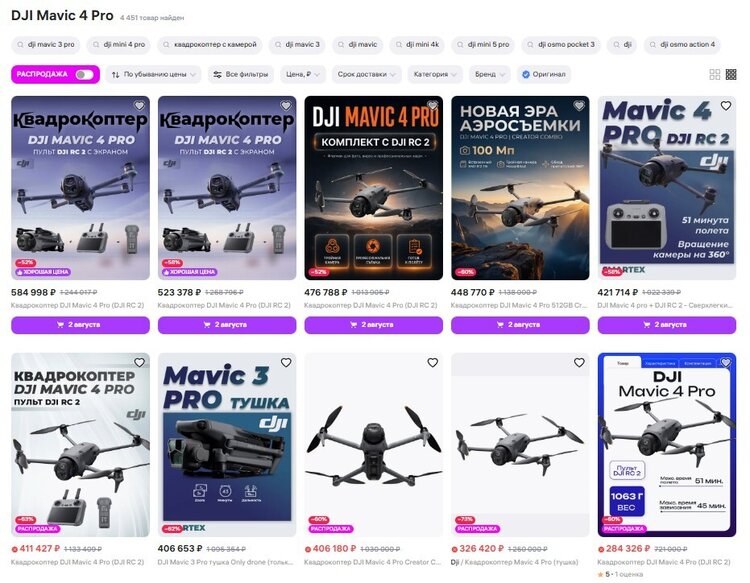Image resolution: width=750 pixels, height=583 pixels.
Task: Open the 406 180 ₽ drone product image
Action: click(374, 445)
